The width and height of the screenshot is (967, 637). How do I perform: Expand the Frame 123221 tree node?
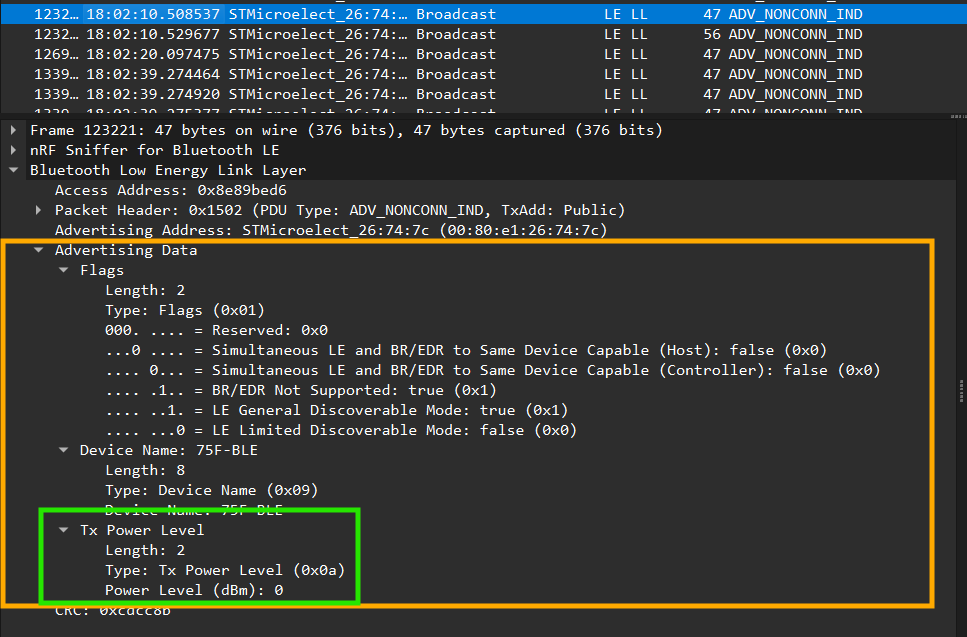tap(13, 130)
